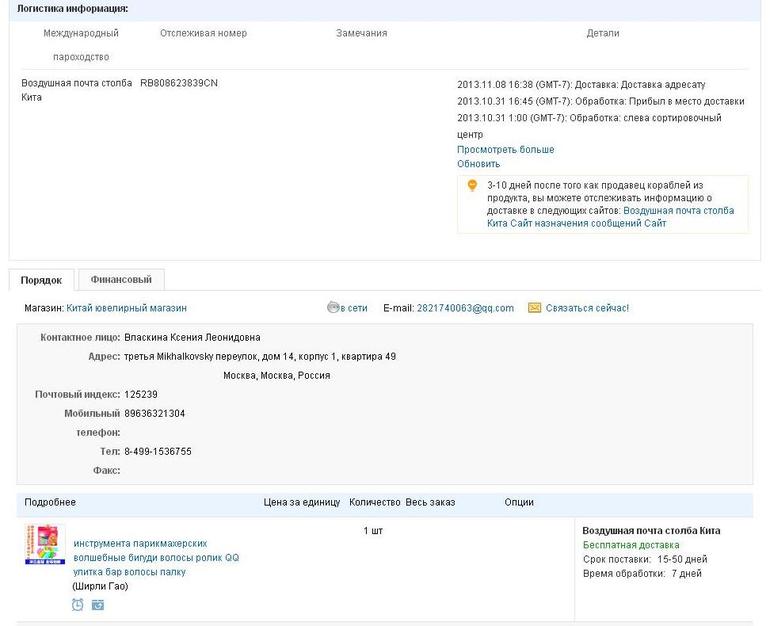
Task: Click the alarm clock icon under the product
Action: click(x=78, y=604)
